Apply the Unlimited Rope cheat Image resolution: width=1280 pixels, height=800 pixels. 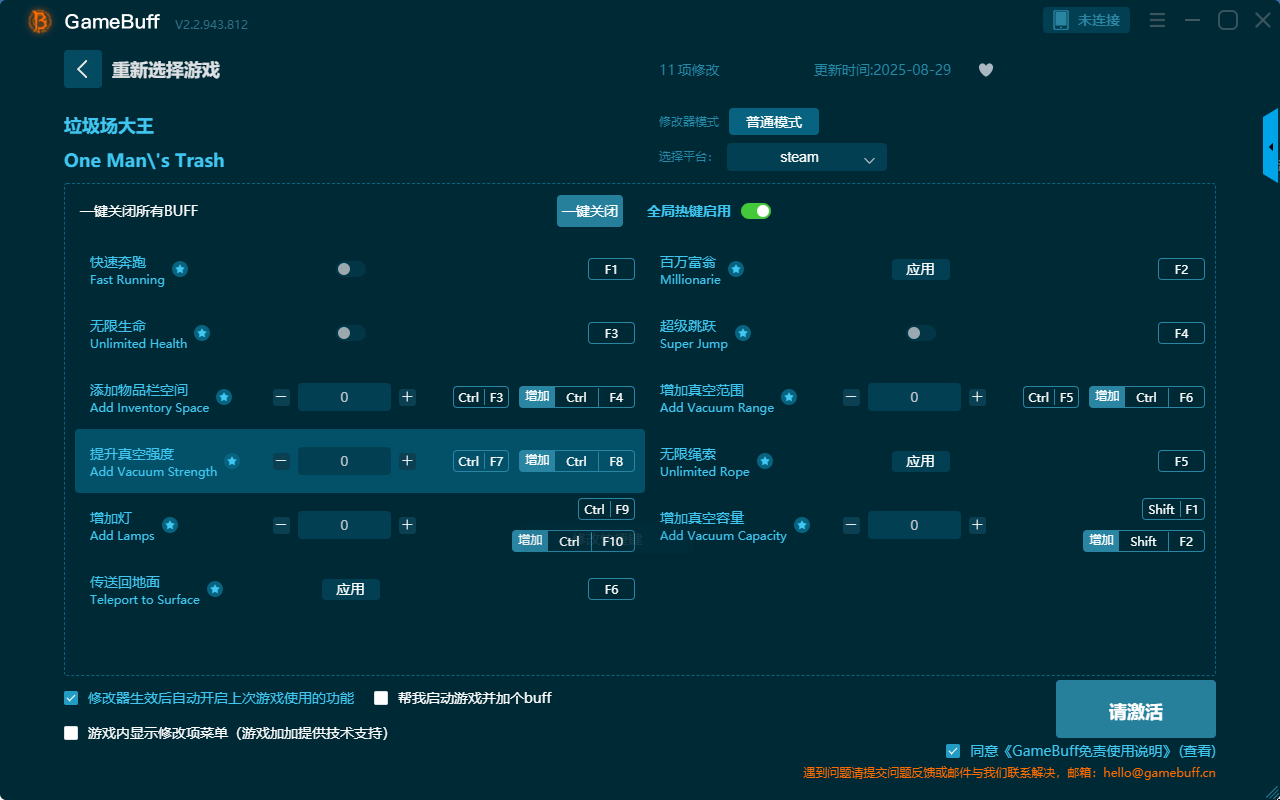(921, 461)
